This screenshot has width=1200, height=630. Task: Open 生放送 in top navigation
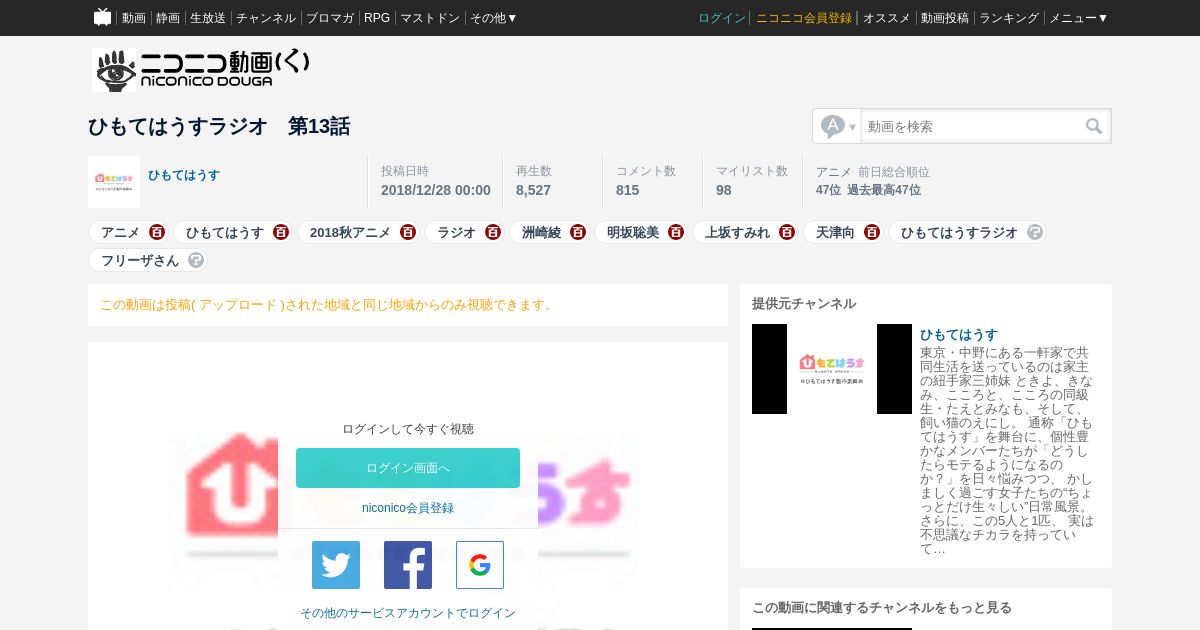[x=208, y=18]
